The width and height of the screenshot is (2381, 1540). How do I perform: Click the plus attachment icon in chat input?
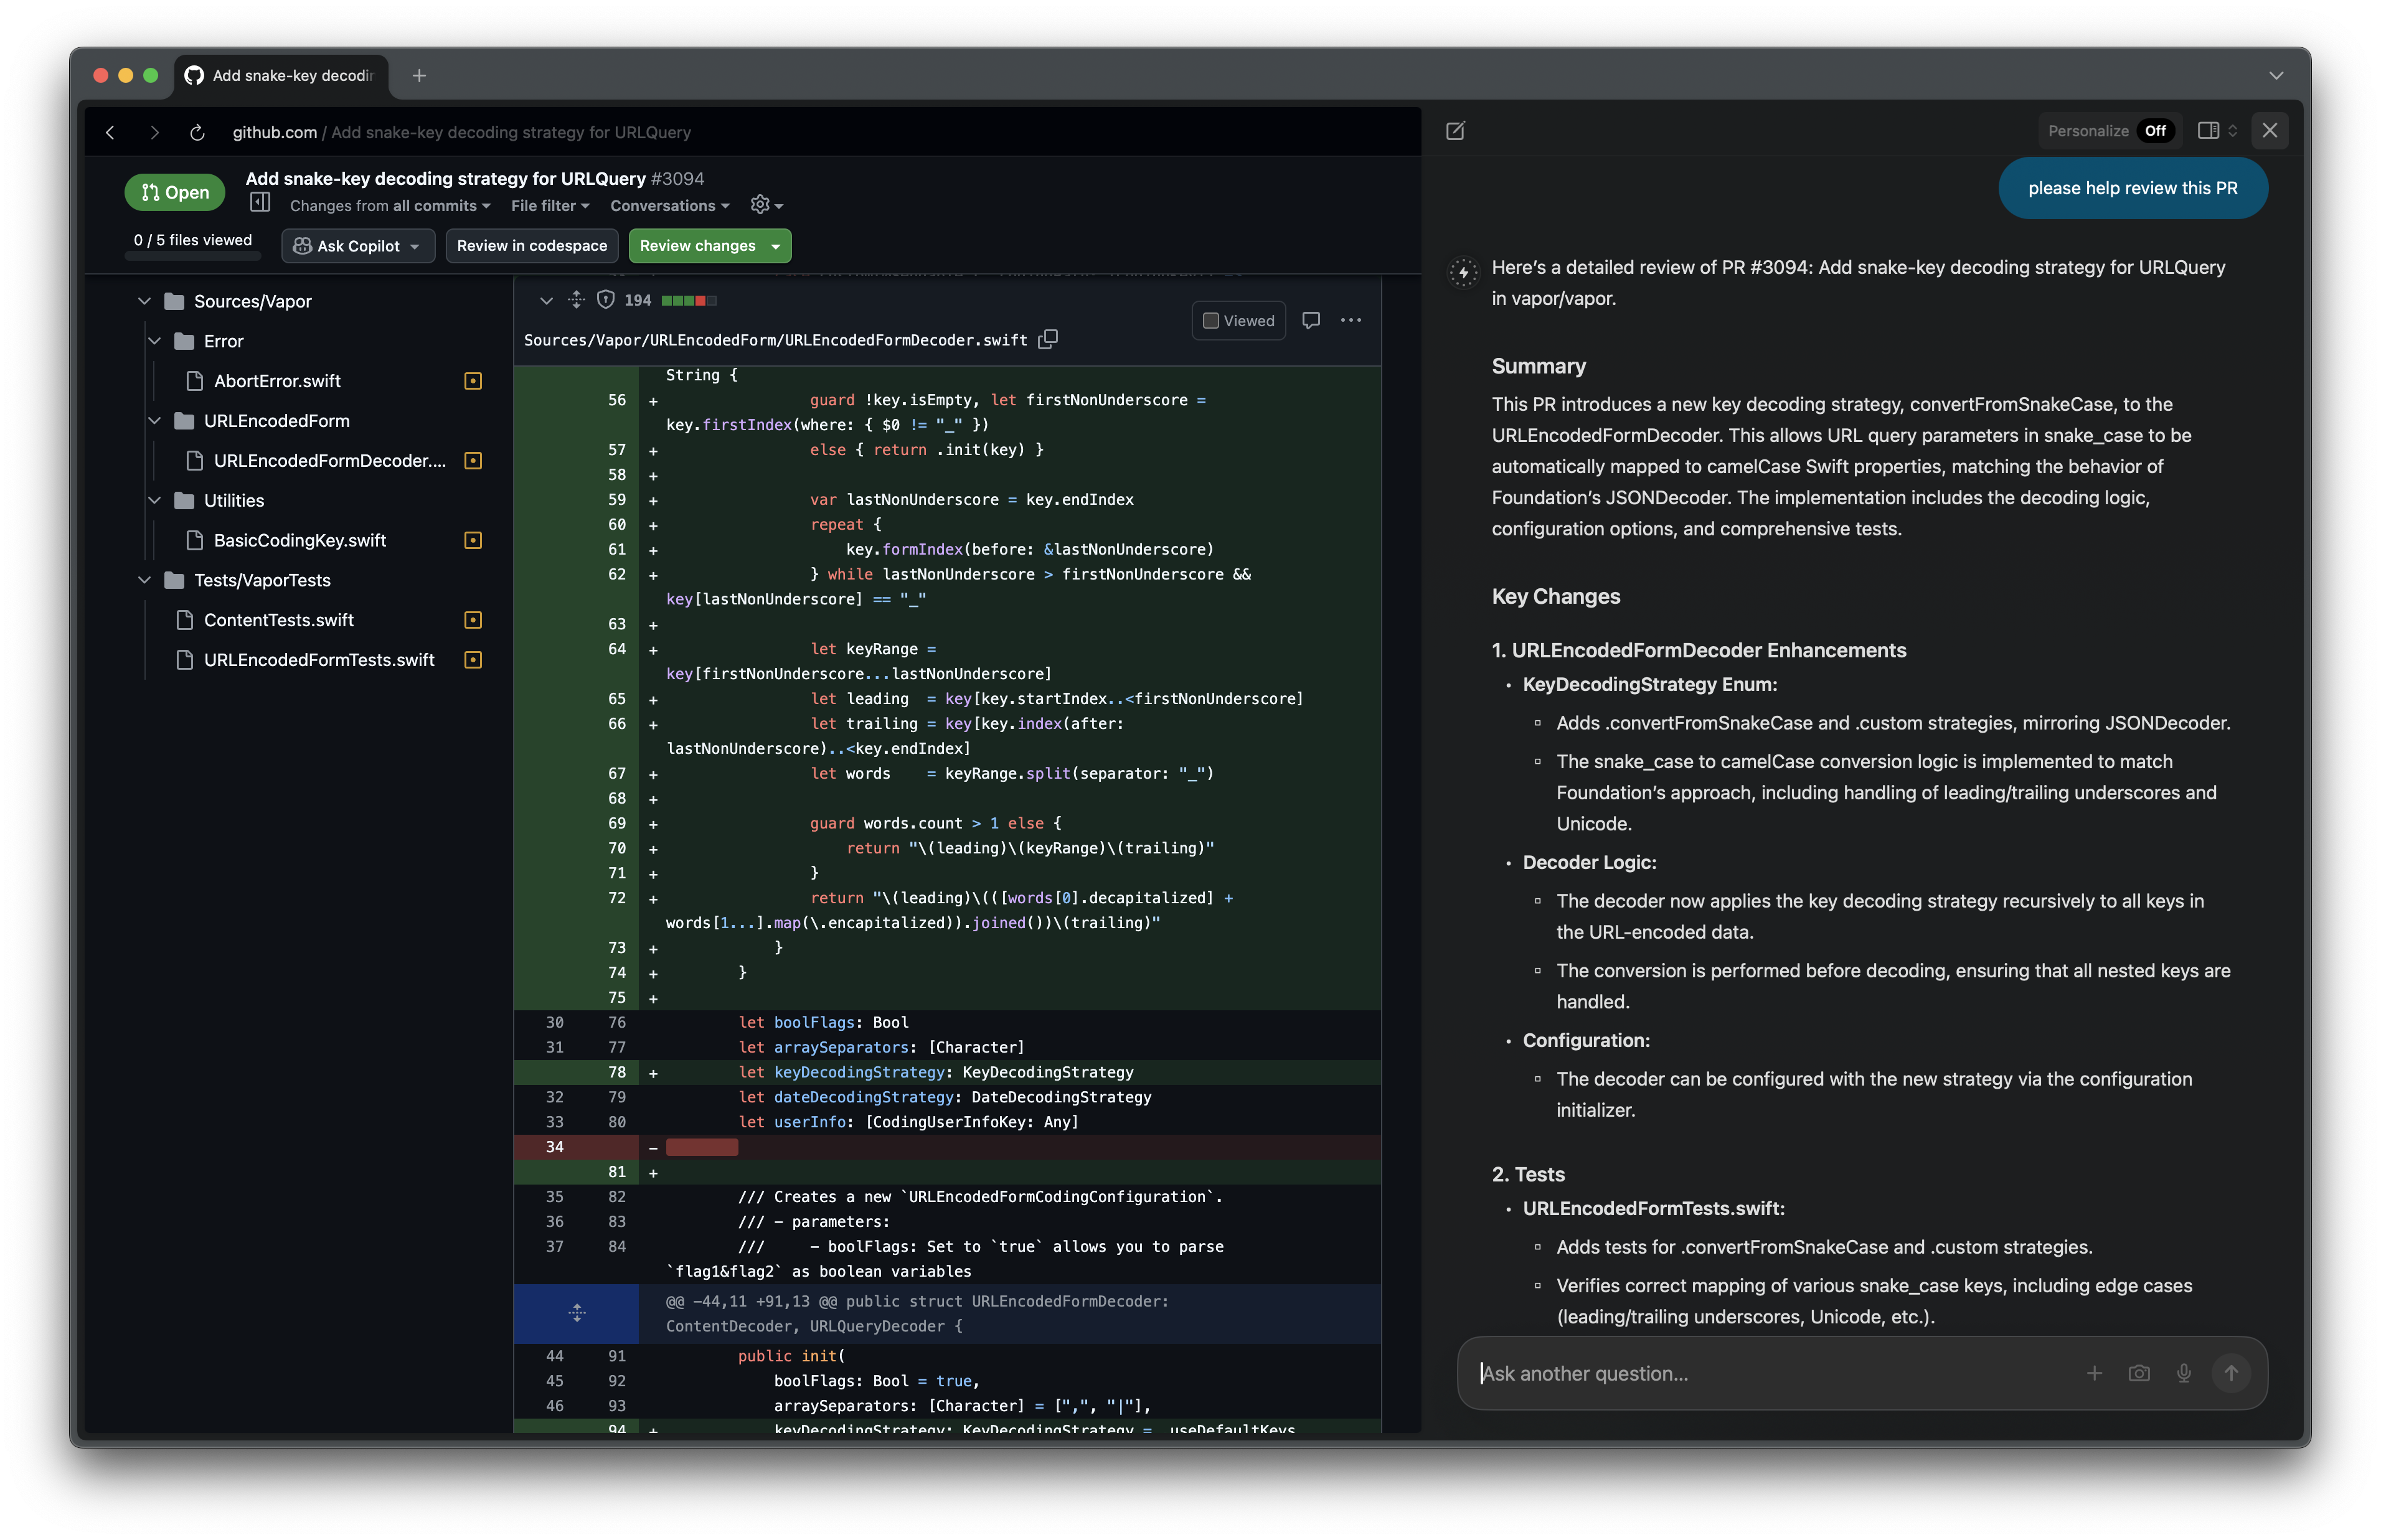point(2093,1373)
